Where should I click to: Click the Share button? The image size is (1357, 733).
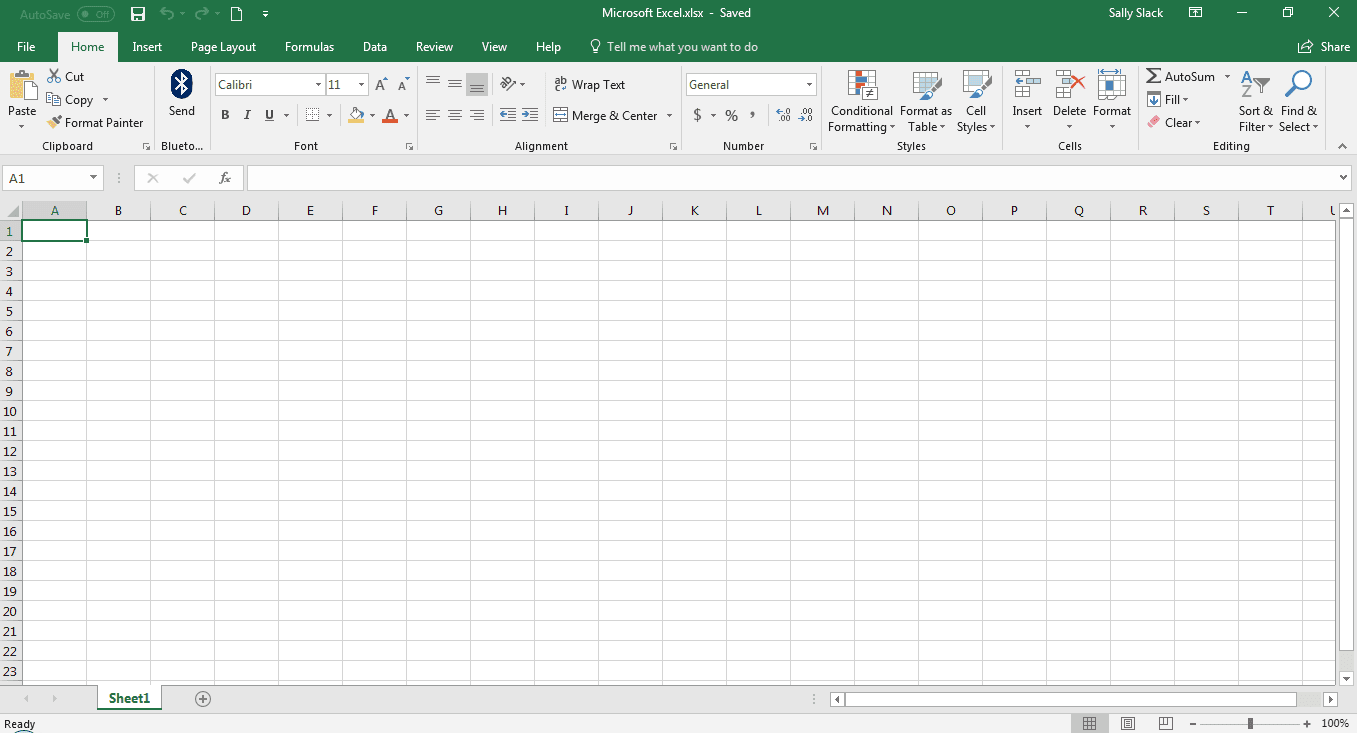1323,47
